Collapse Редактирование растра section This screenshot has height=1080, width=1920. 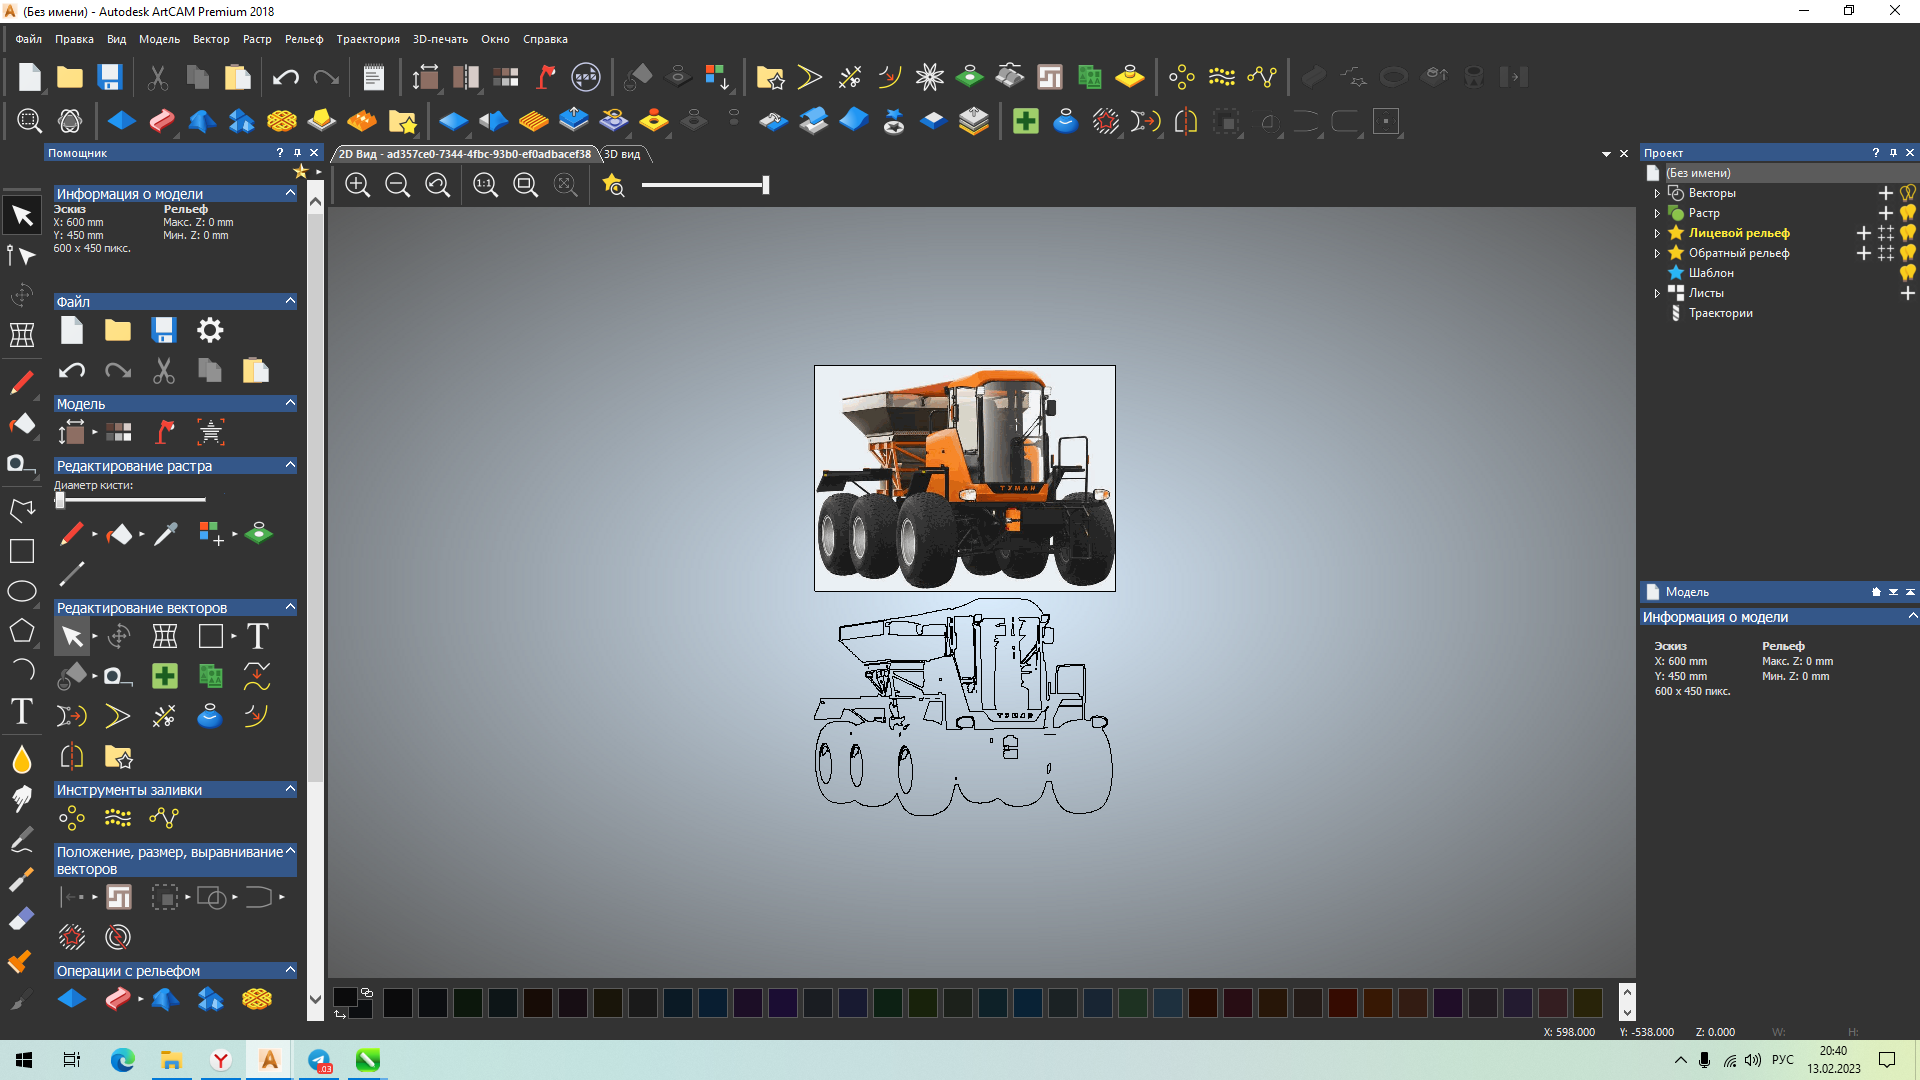point(290,465)
